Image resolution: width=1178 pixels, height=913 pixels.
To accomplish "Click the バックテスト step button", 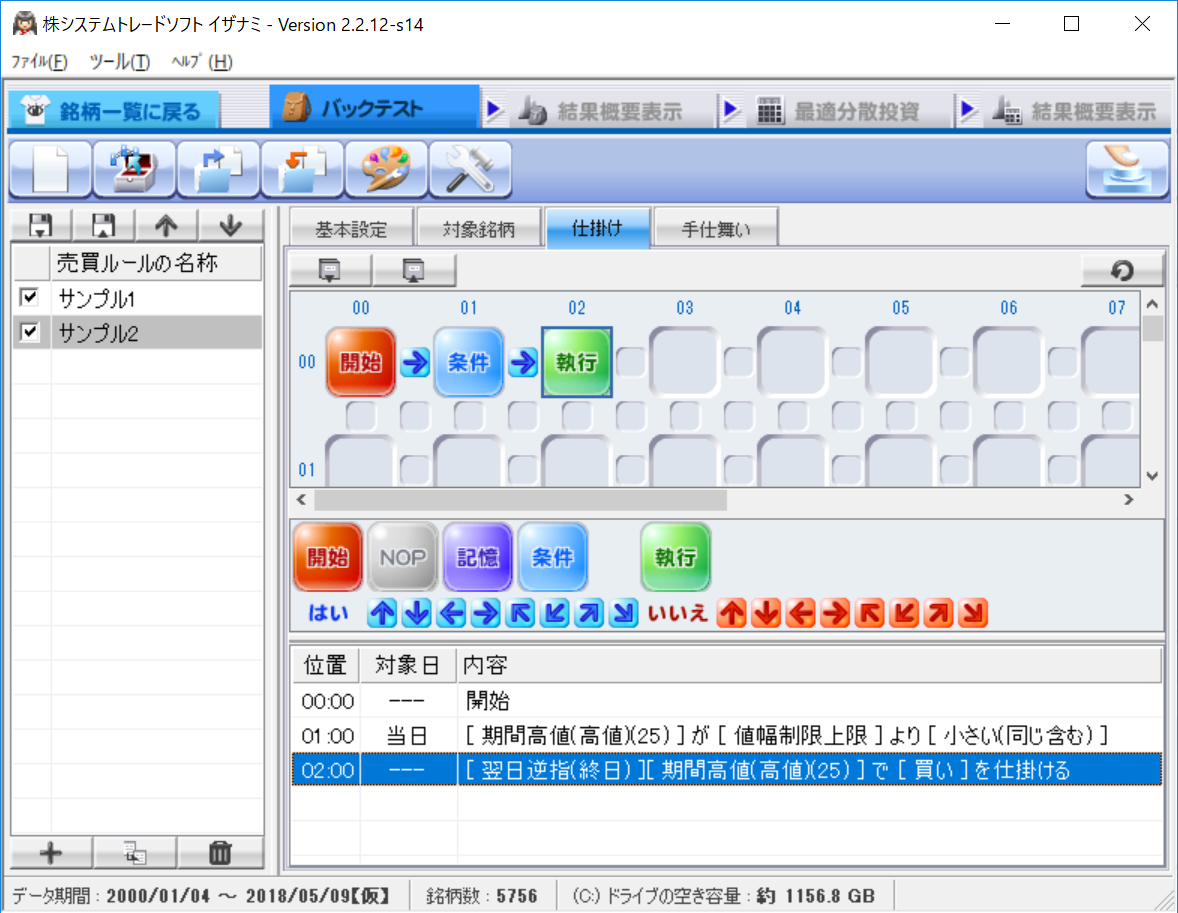I will pos(374,109).
